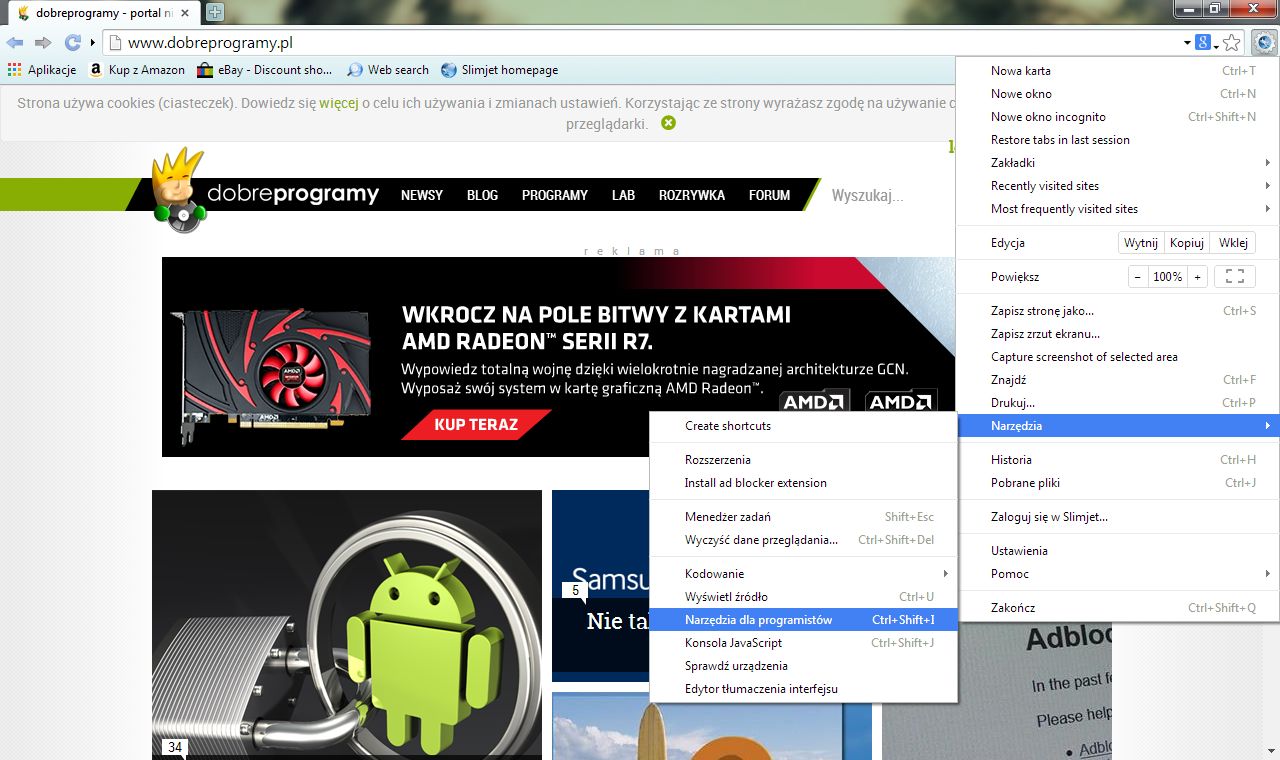This screenshot has height=760, width=1280.
Task: Open Web search bookmark
Action: coord(388,70)
